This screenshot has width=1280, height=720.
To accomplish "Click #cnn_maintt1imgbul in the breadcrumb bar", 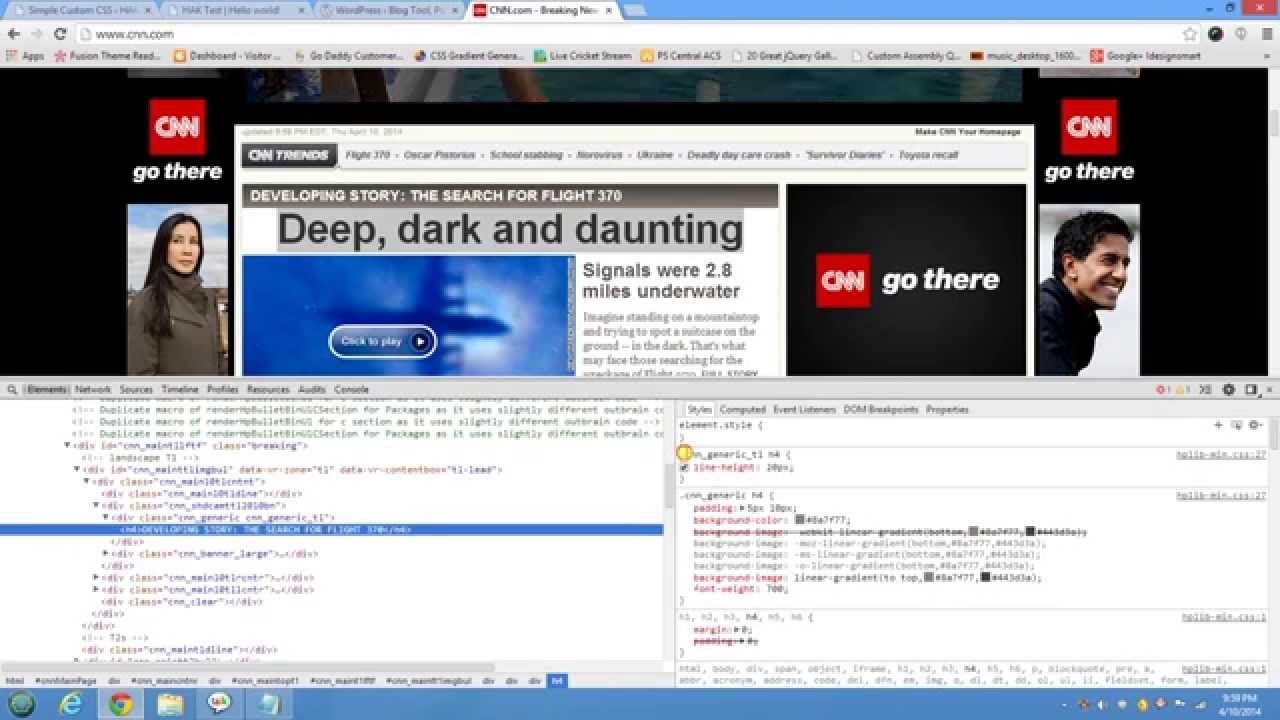I will coord(428,681).
